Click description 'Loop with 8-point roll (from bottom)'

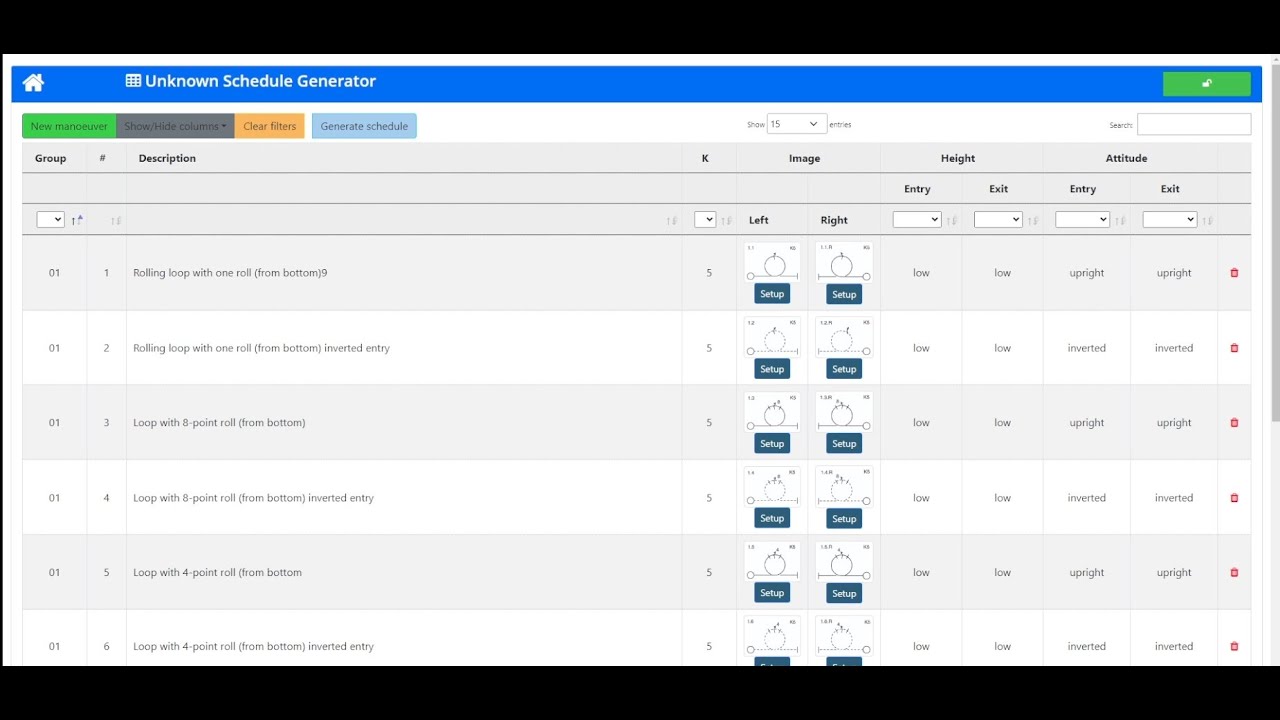219,423
